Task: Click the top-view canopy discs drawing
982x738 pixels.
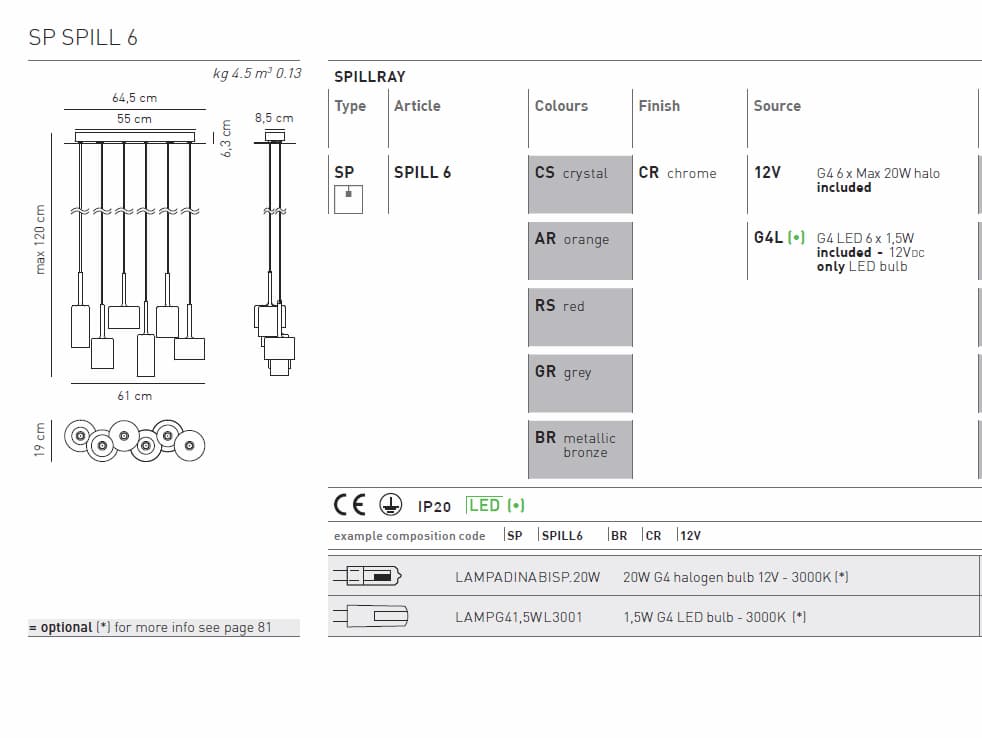Action: (133, 438)
